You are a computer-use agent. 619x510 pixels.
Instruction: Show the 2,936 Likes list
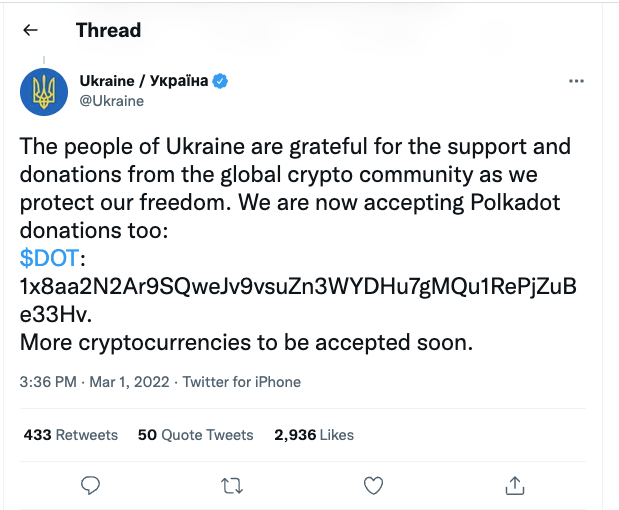[313, 435]
